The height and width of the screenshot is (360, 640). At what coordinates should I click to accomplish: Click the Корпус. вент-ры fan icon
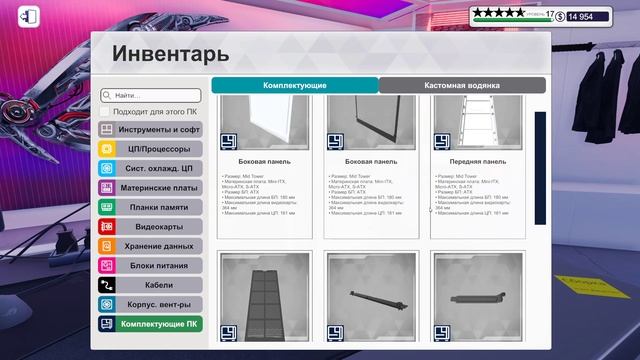pos(107,304)
